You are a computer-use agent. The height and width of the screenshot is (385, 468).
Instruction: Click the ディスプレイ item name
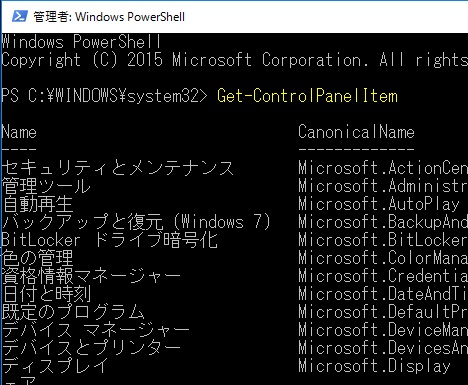tap(55, 366)
